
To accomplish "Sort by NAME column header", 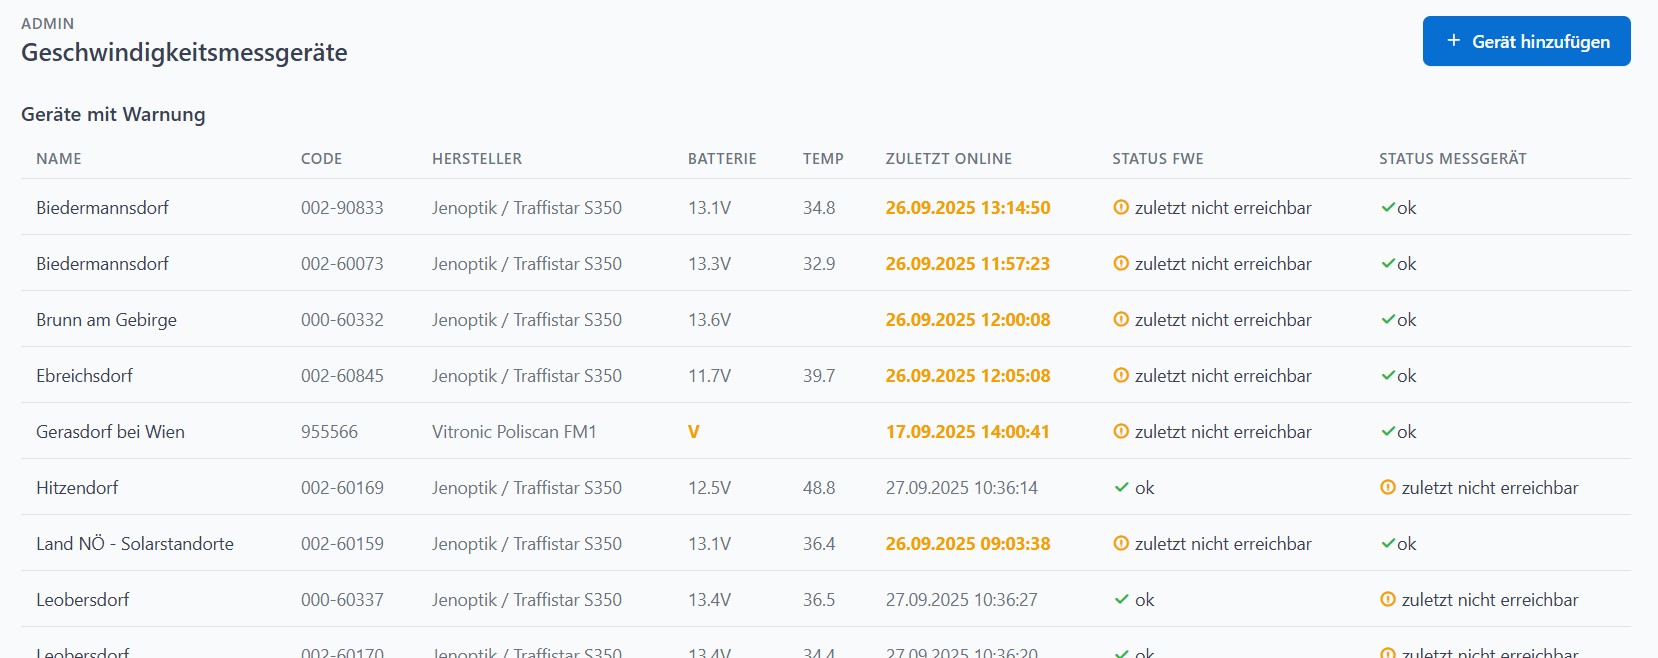I will coord(59,159).
